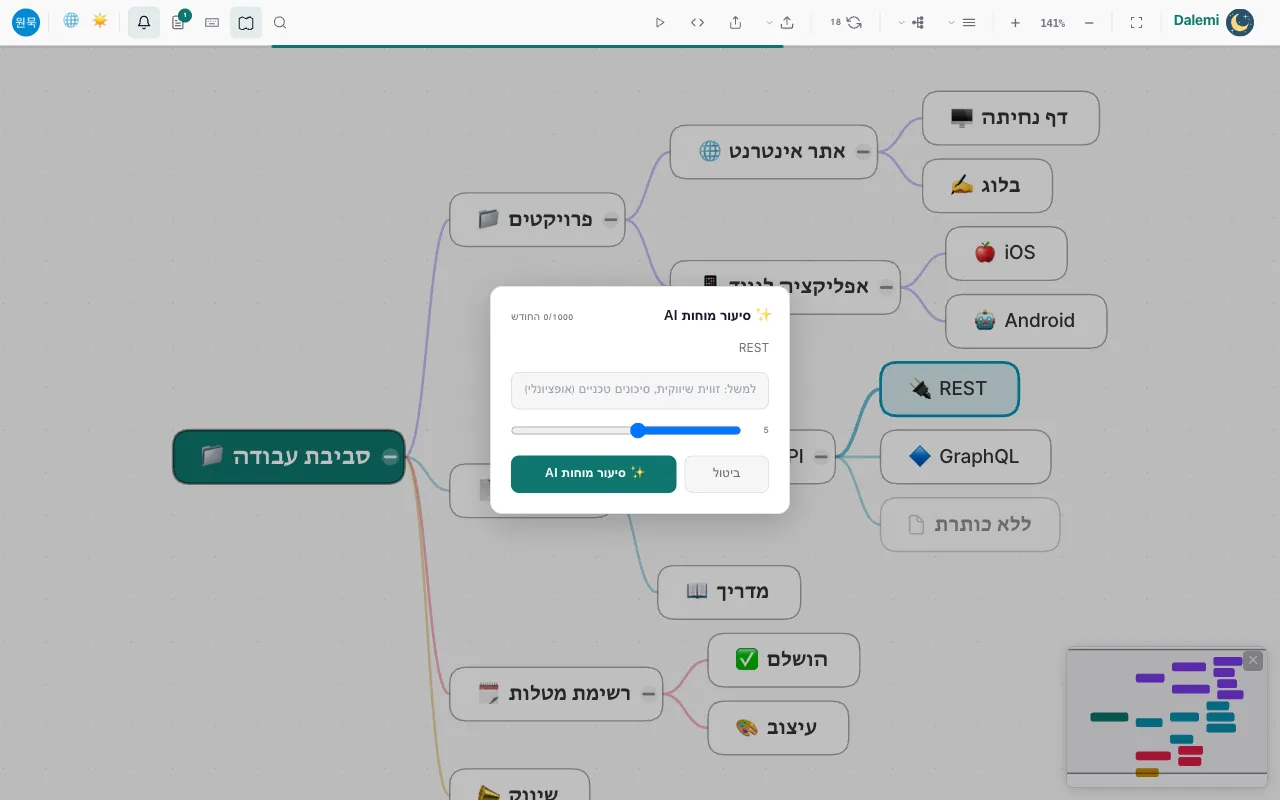
Task: Select the פרויקטים node
Action: (537, 220)
